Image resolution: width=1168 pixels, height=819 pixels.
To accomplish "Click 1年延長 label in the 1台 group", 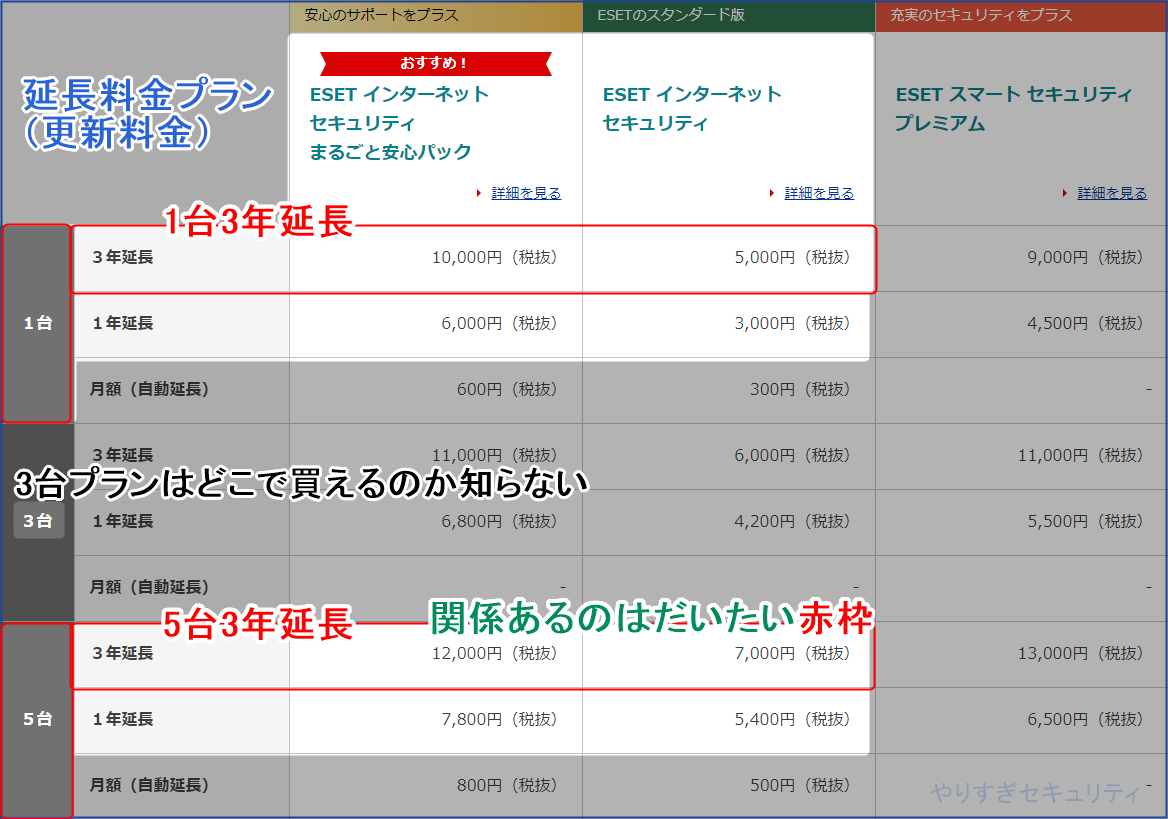I will (123, 323).
